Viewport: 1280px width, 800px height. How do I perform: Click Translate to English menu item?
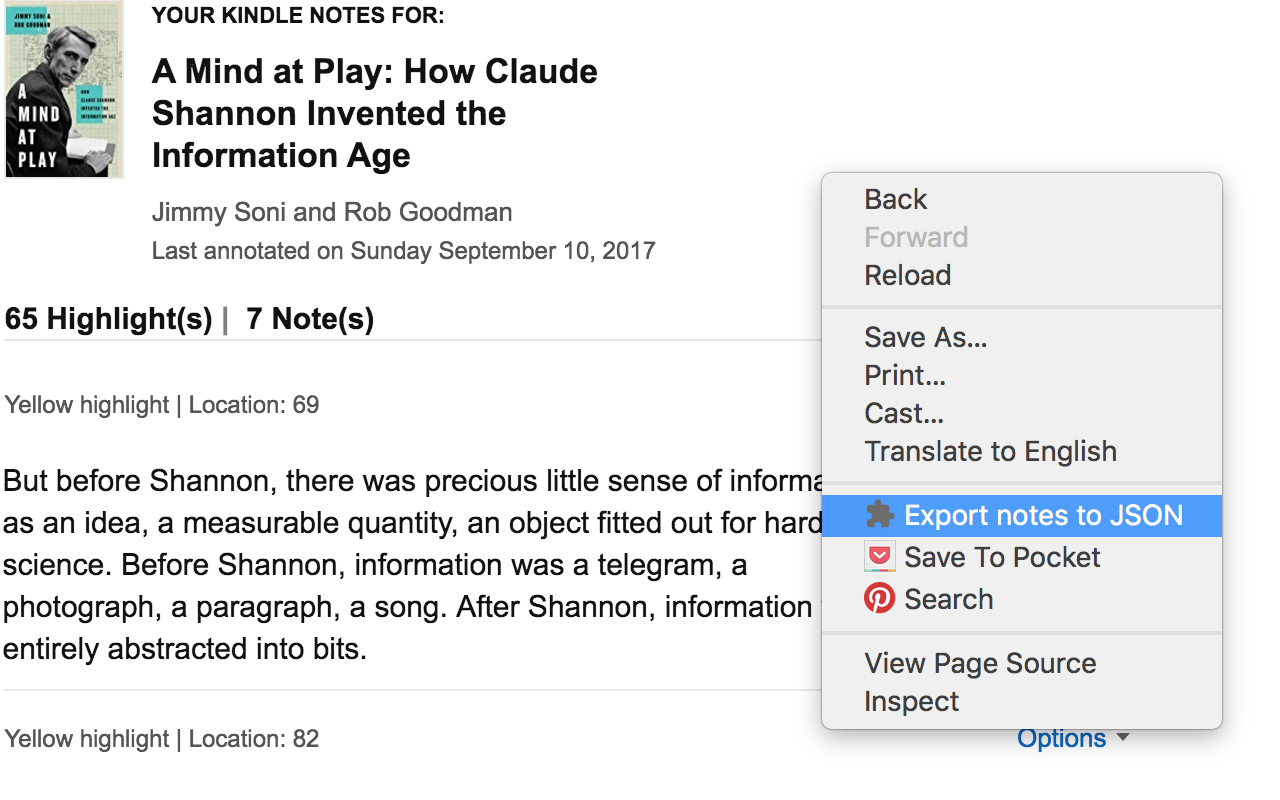990,451
